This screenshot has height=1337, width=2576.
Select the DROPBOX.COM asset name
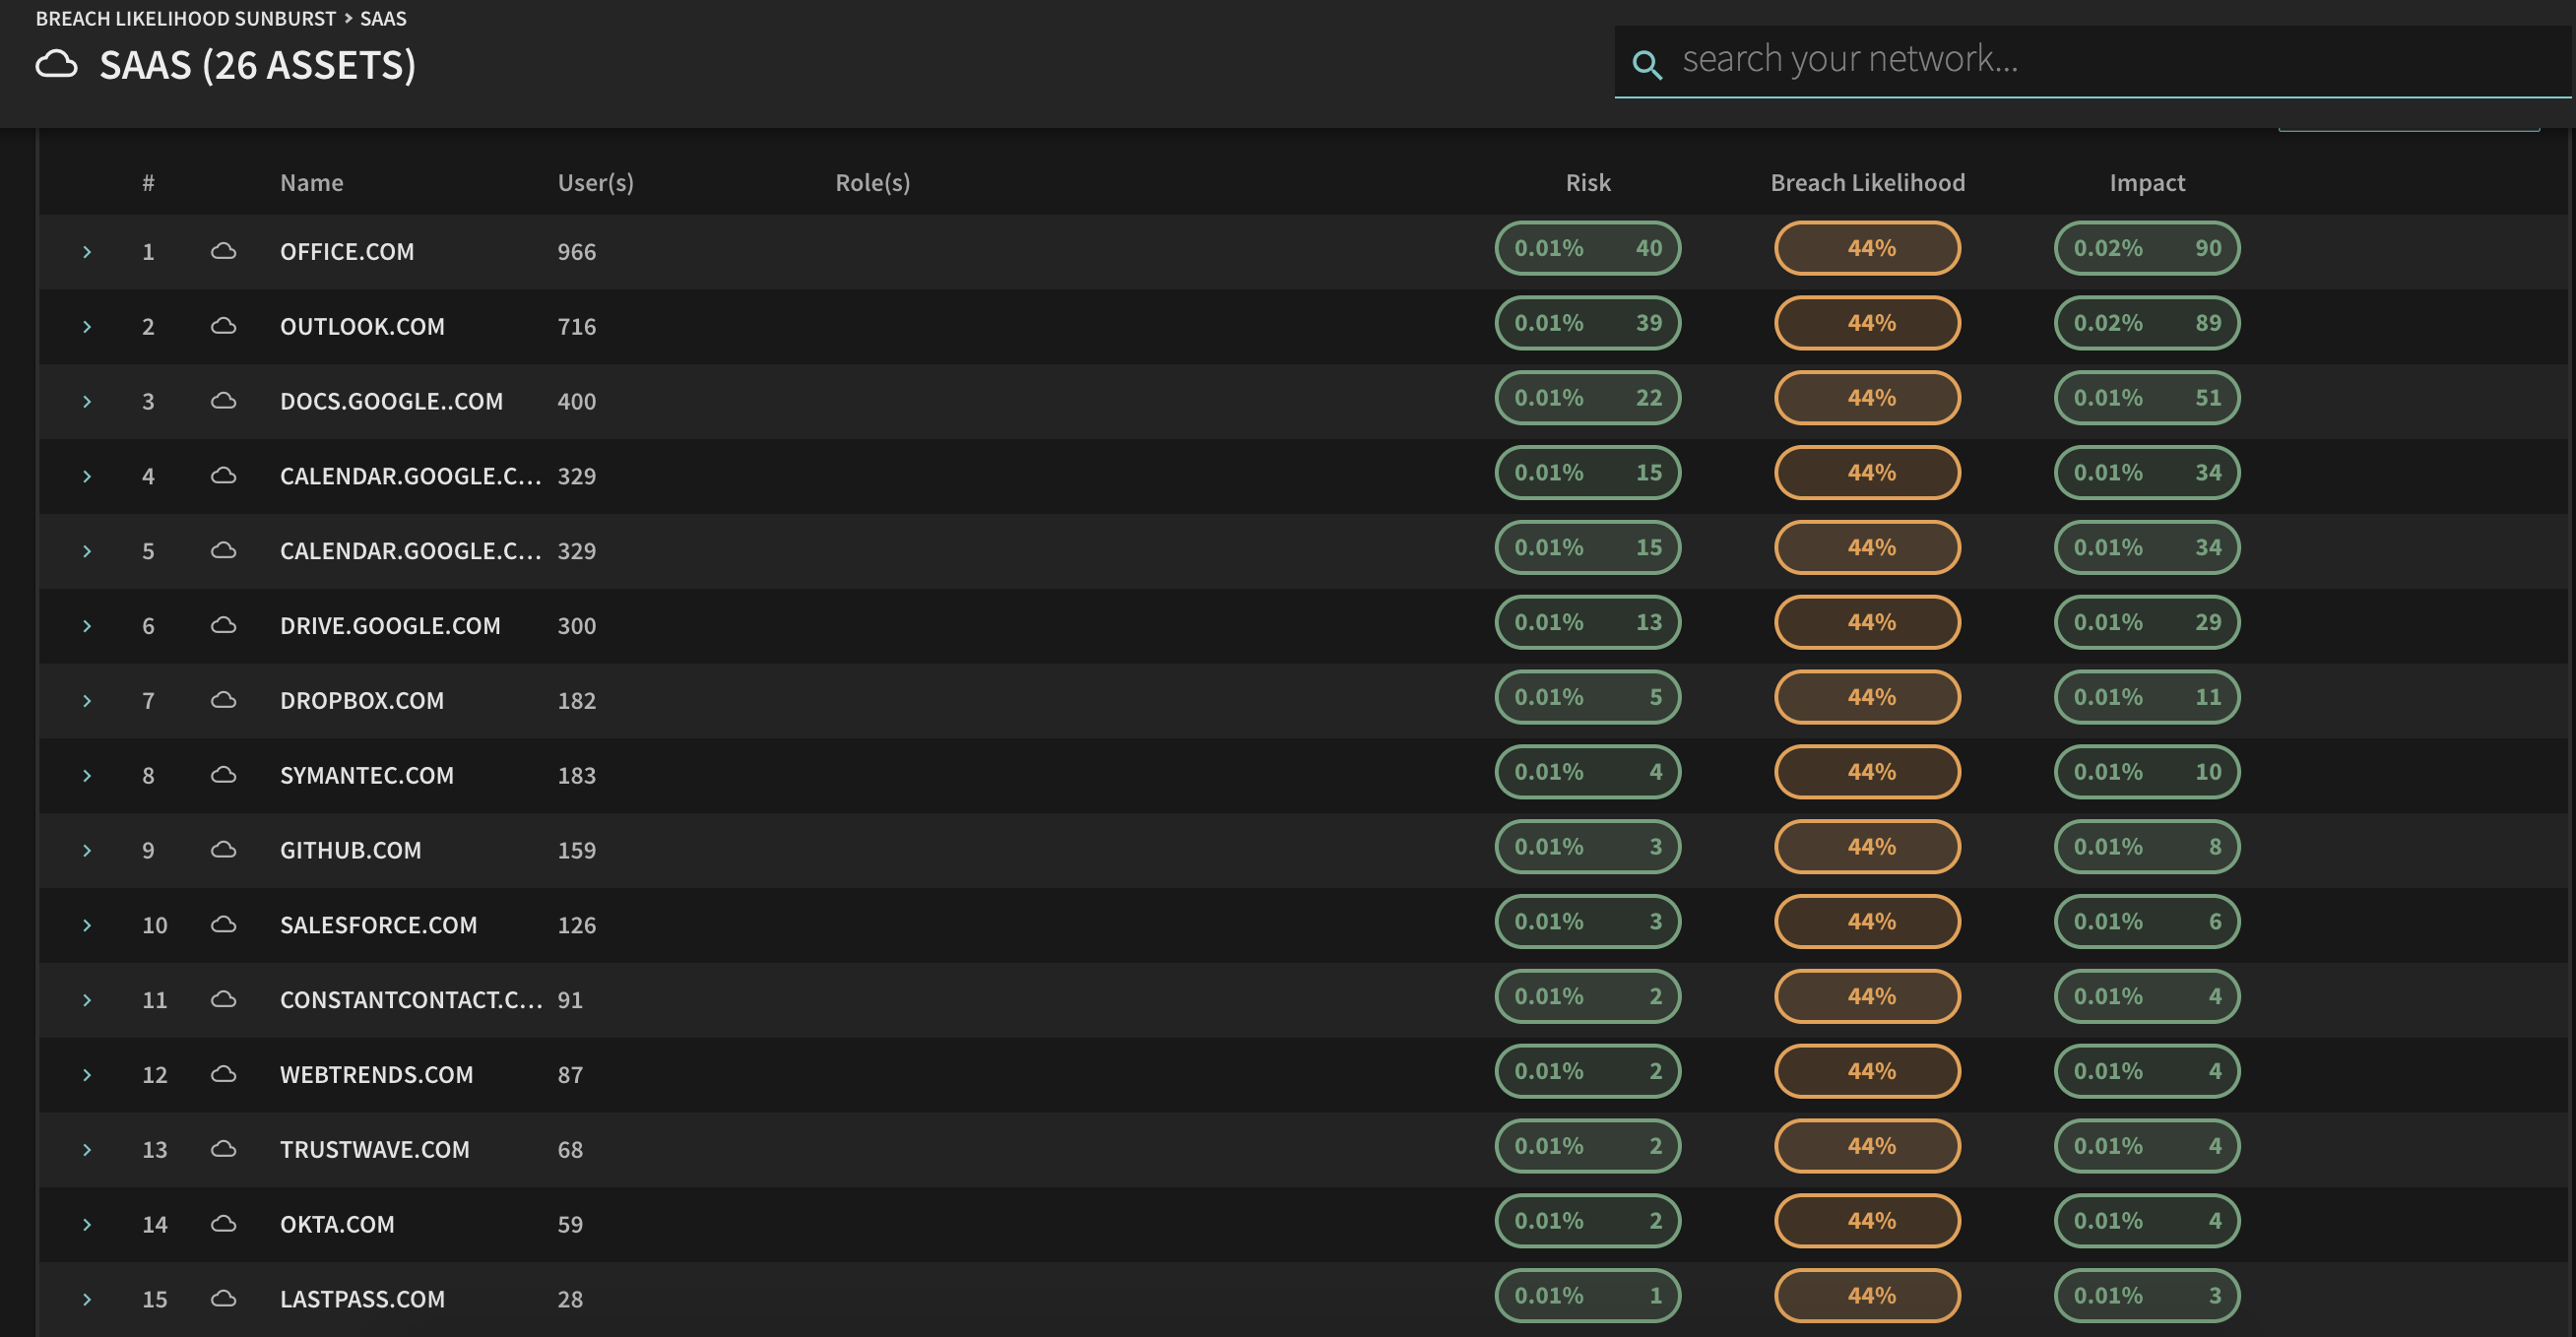(x=361, y=701)
